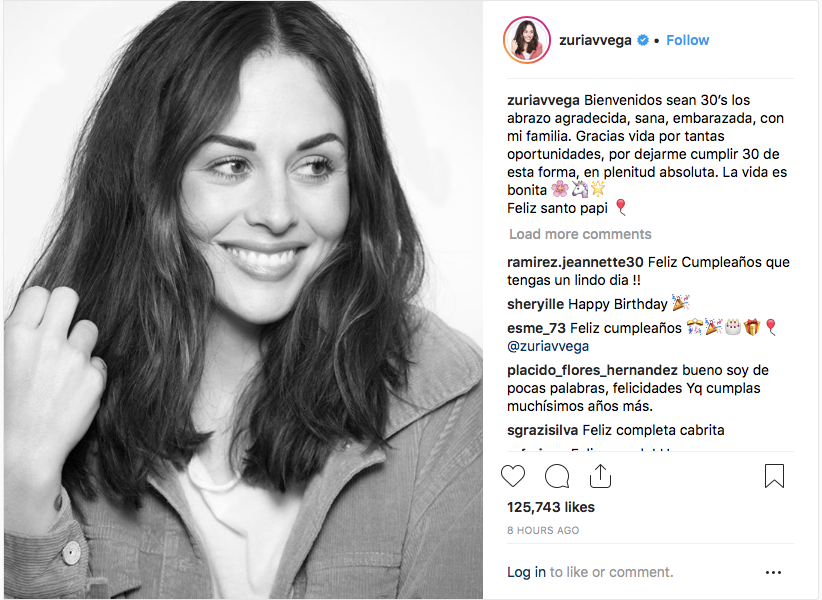Click the blue verified badge icon
The image size is (822, 600).
[x=643, y=40]
